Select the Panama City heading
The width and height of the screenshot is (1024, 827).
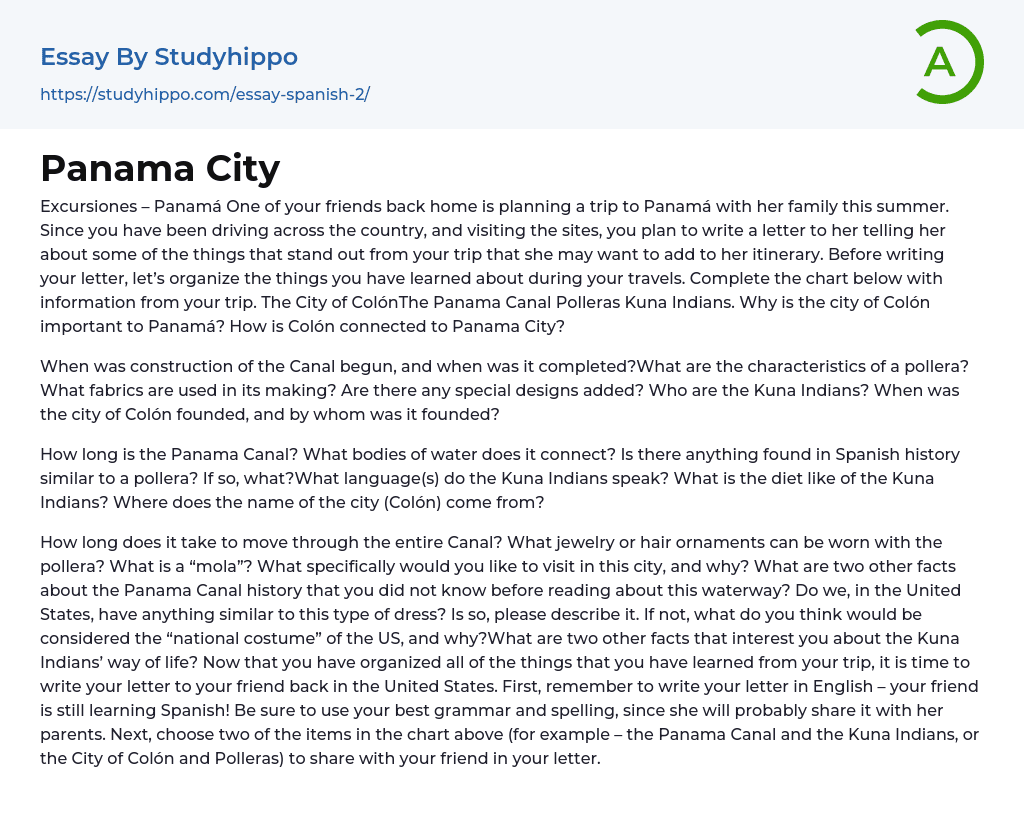[x=160, y=168]
